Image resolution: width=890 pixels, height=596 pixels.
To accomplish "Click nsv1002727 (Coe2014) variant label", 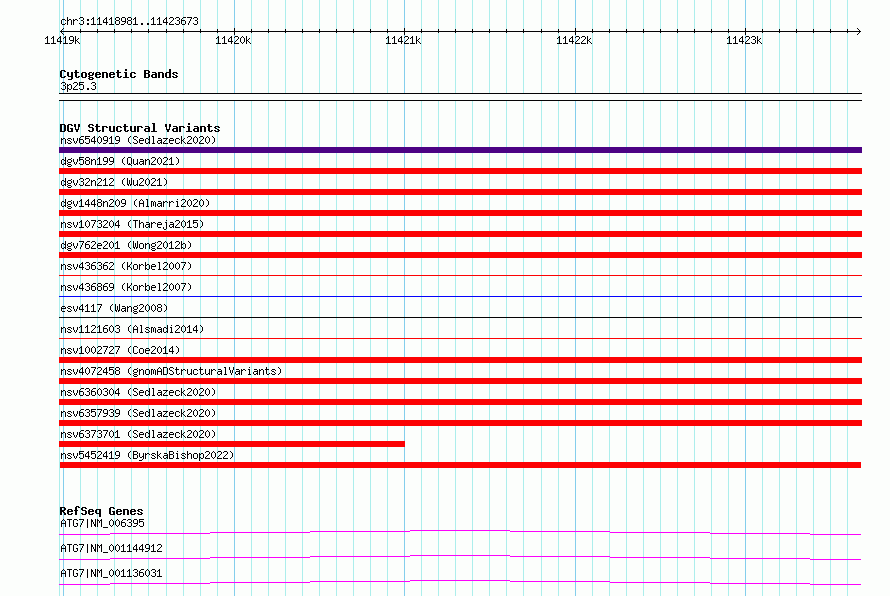I will point(120,350).
